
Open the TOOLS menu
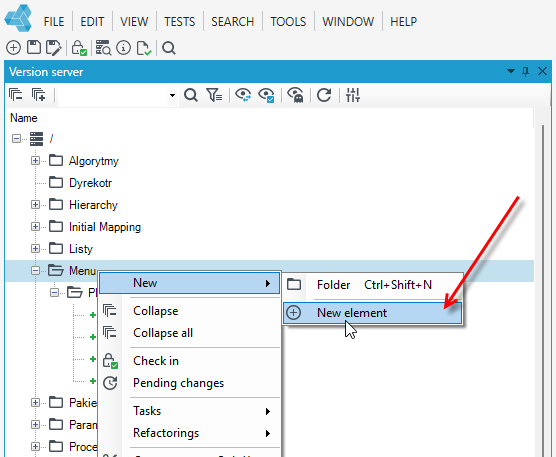(288, 22)
